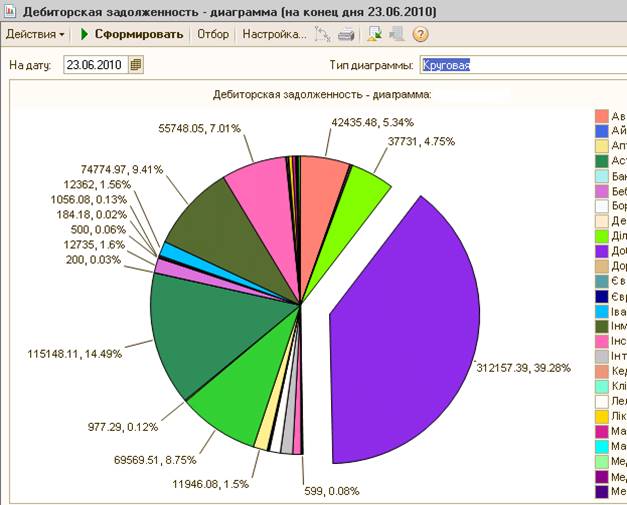
Task: Click the data label 69569.51, 8.75%
Action: tap(155, 460)
